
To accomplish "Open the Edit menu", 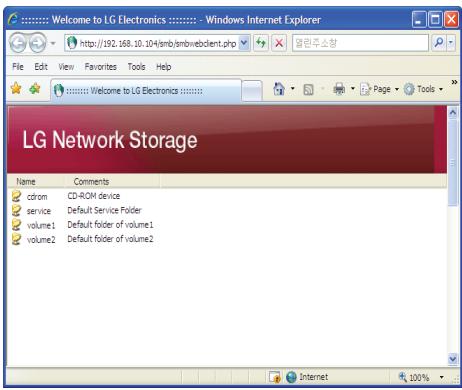I will tap(41, 67).
